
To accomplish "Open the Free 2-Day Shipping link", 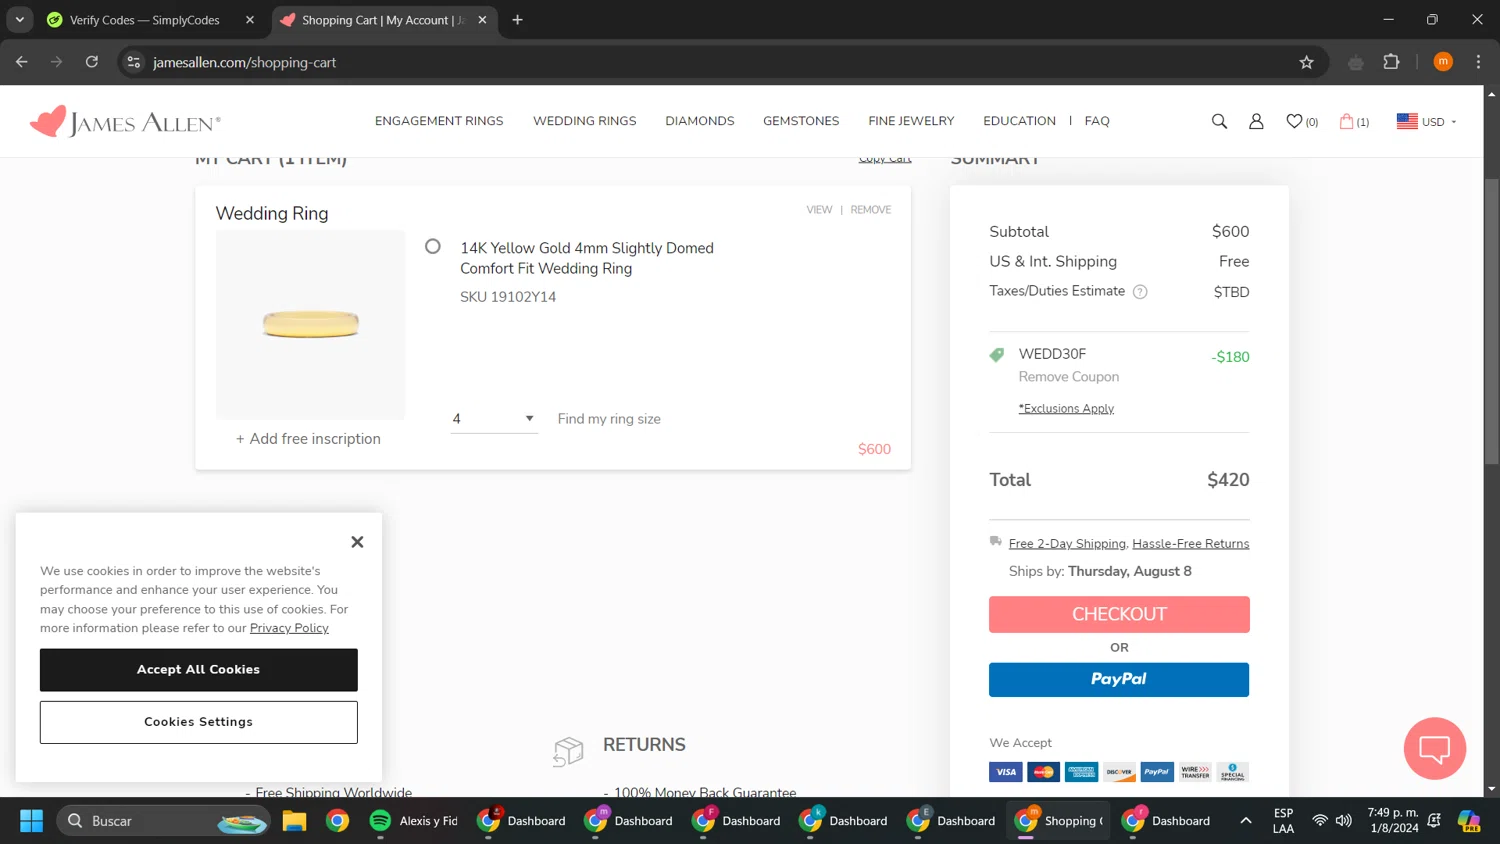I will pyautogui.click(x=1067, y=544).
